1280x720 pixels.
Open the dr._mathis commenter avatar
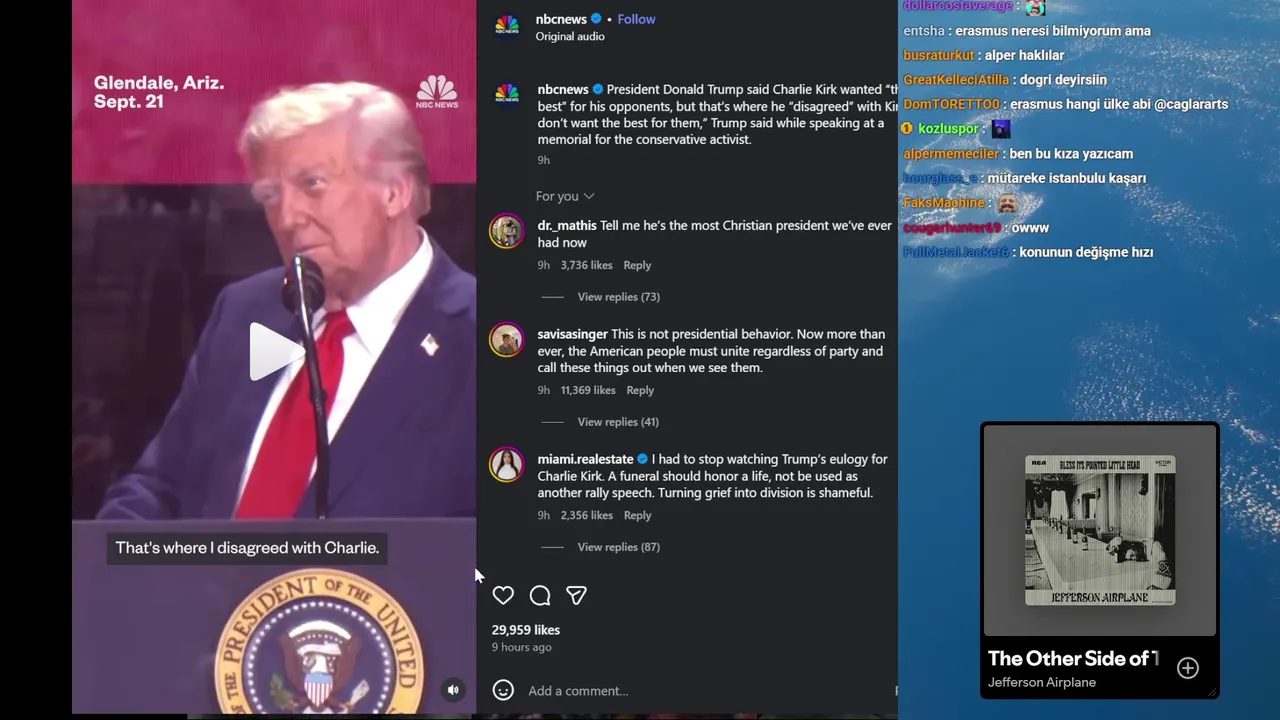506,231
